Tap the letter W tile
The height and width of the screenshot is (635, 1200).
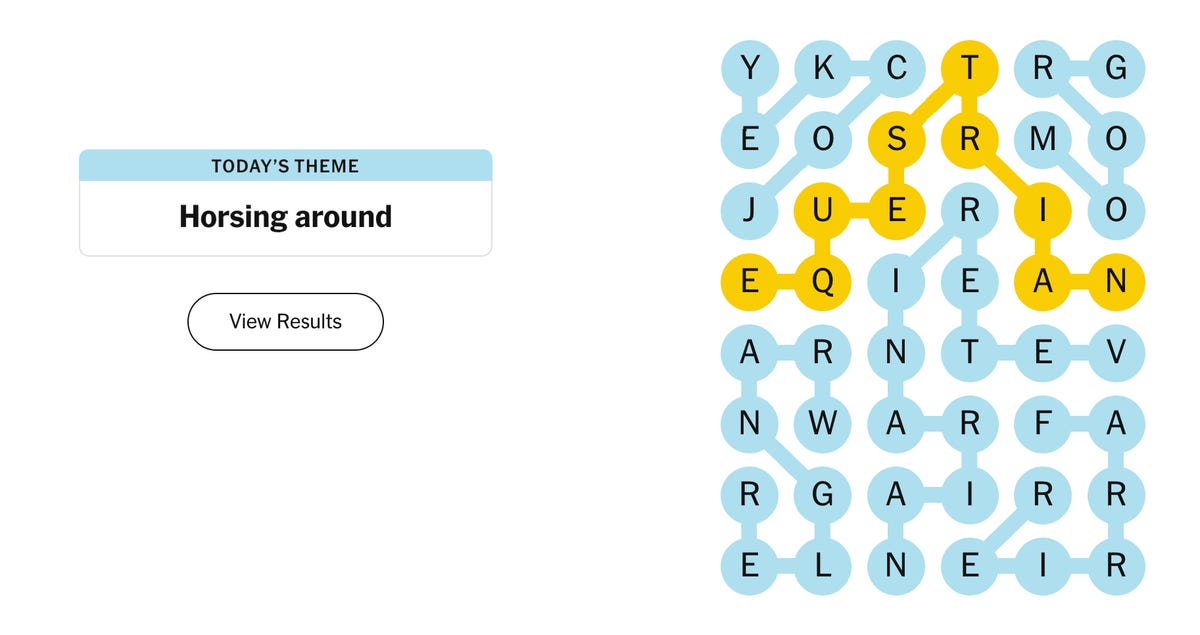[x=823, y=424]
